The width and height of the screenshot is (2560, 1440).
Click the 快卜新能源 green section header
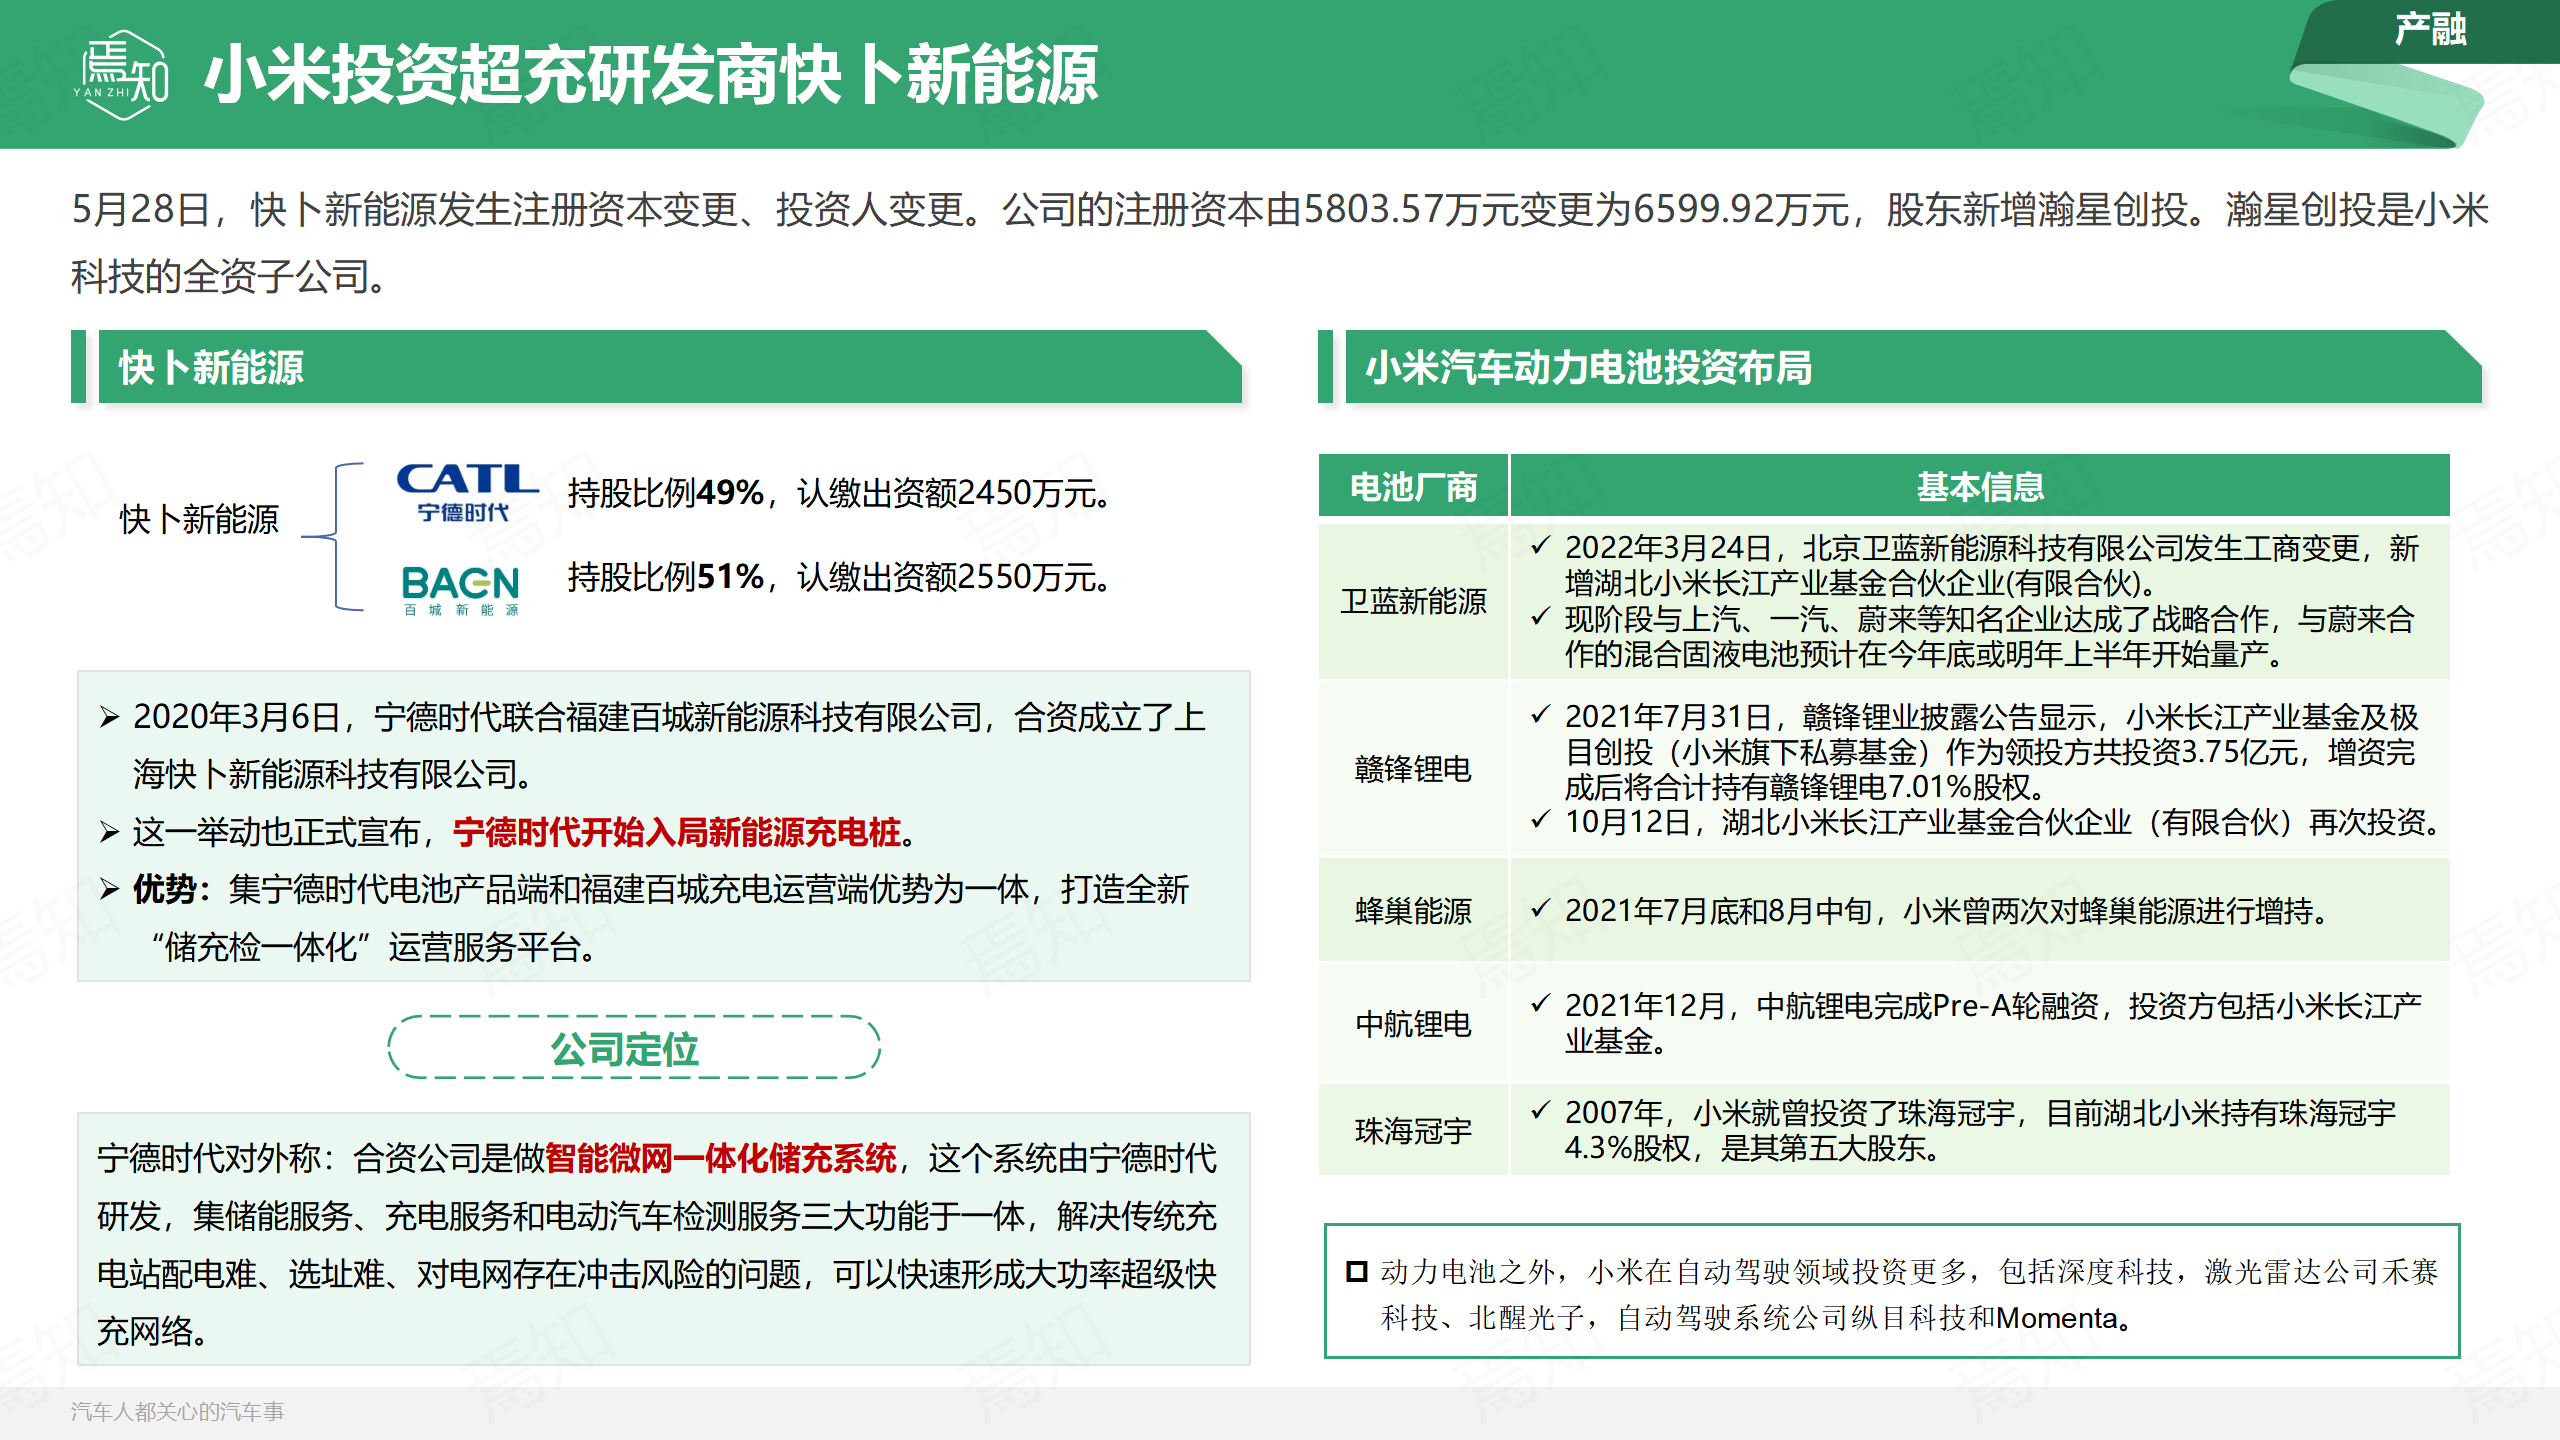(x=670, y=367)
